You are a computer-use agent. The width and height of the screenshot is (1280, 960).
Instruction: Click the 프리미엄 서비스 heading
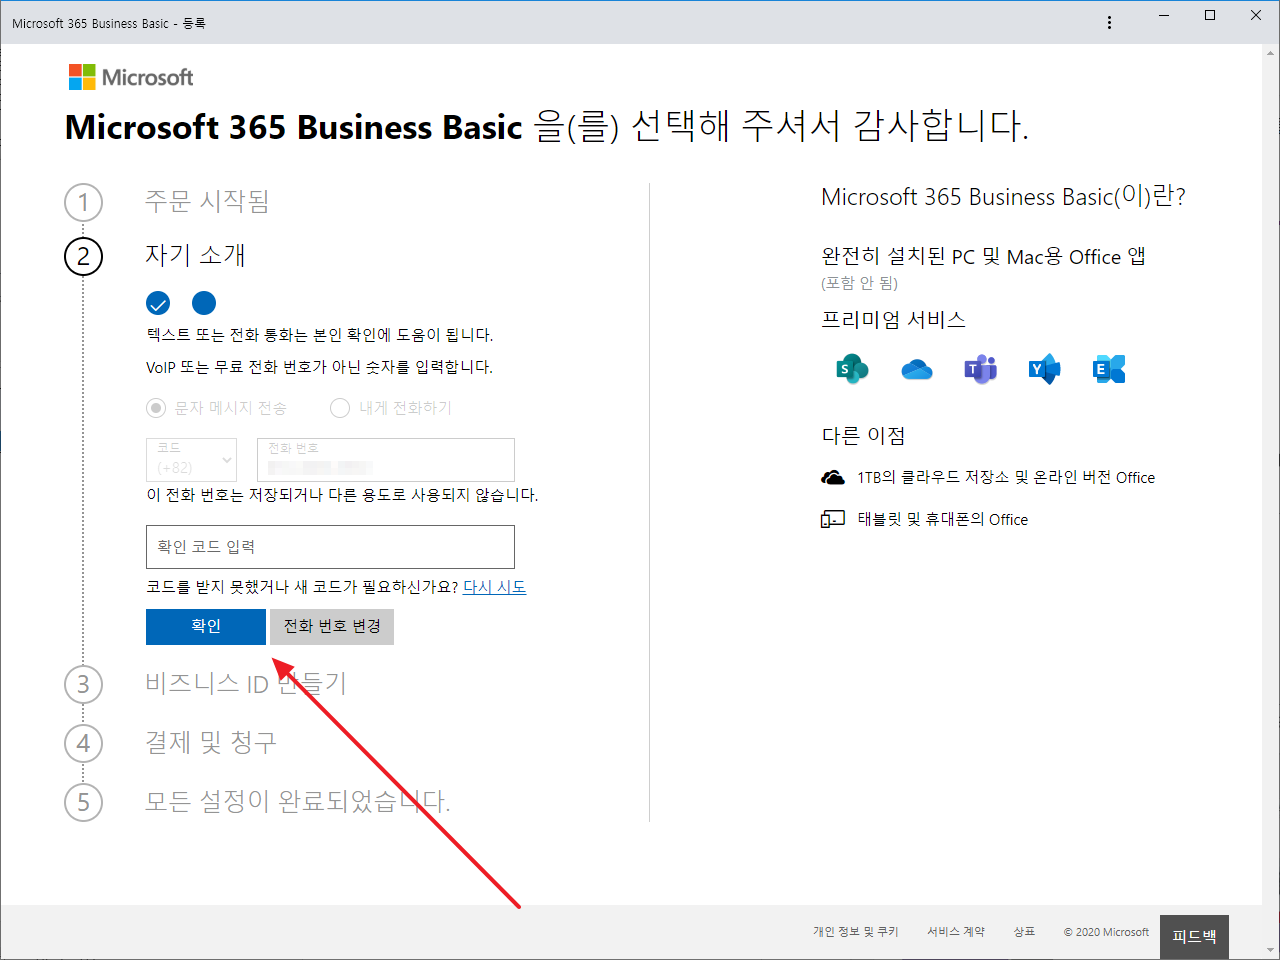[x=894, y=320]
